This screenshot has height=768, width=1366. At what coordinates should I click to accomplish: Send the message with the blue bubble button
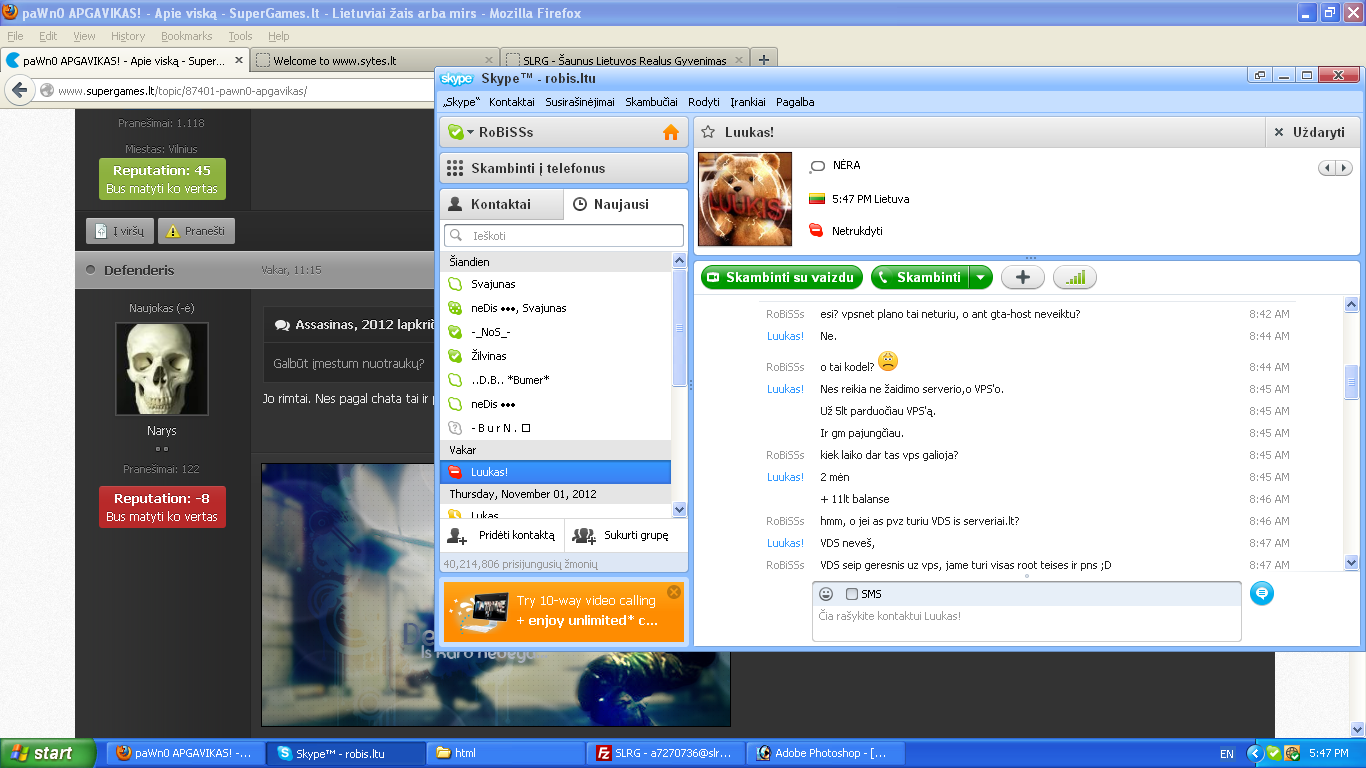click(x=1262, y=593)
